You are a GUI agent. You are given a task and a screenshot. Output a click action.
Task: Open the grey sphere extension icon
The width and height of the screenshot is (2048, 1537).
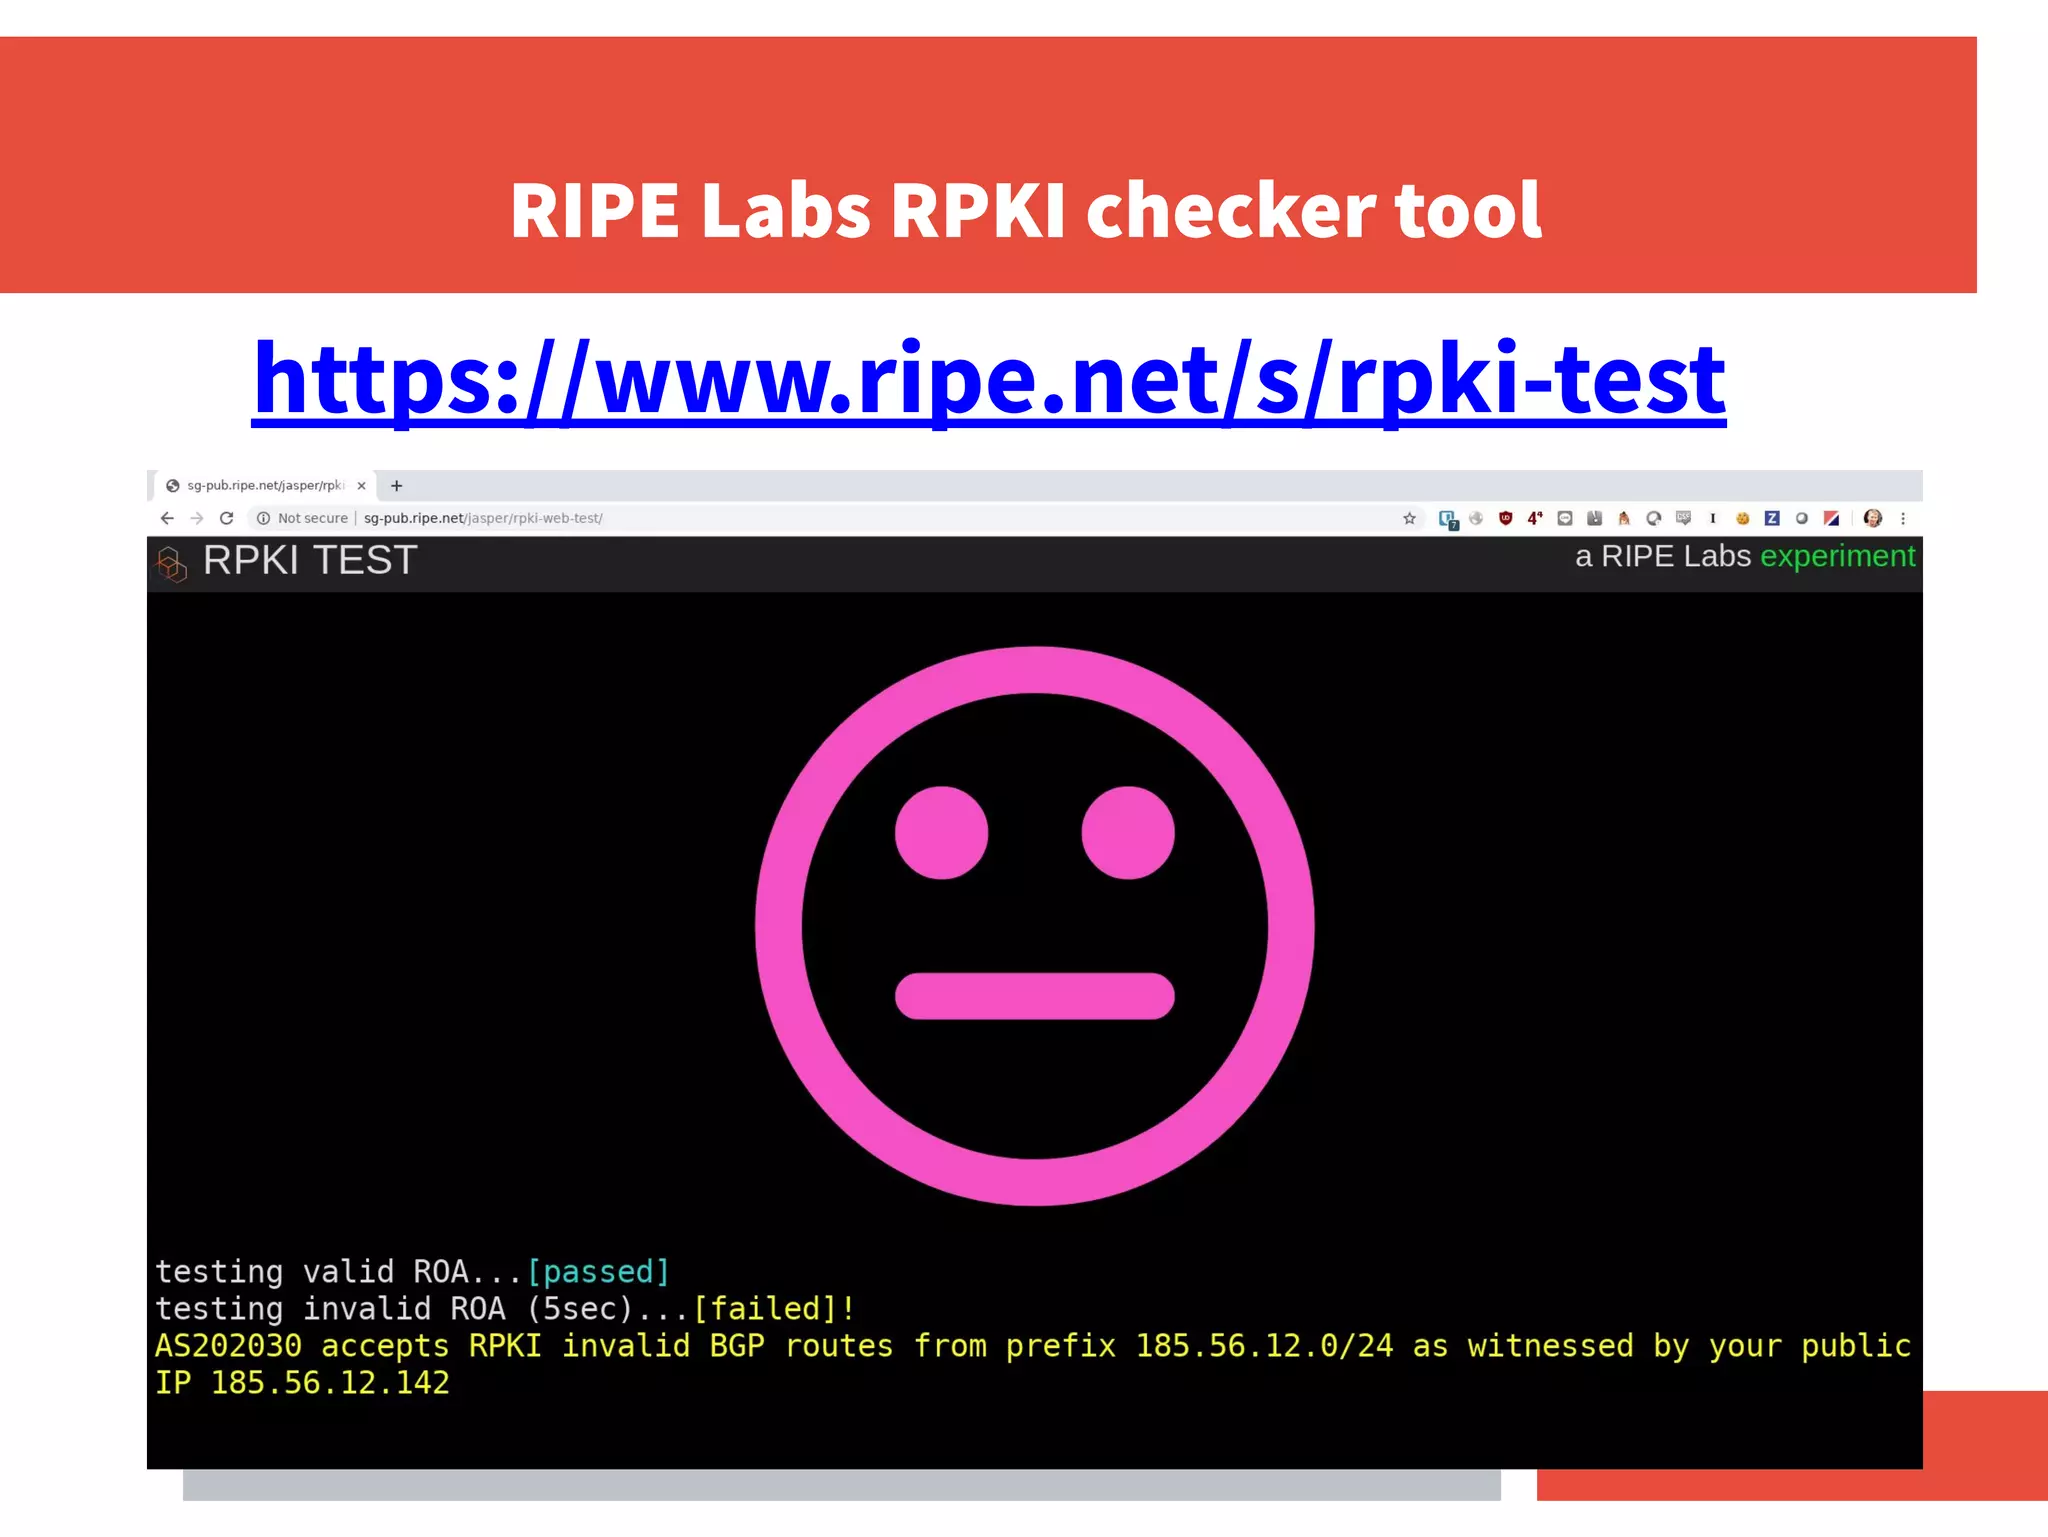(x=1802, y=518)
